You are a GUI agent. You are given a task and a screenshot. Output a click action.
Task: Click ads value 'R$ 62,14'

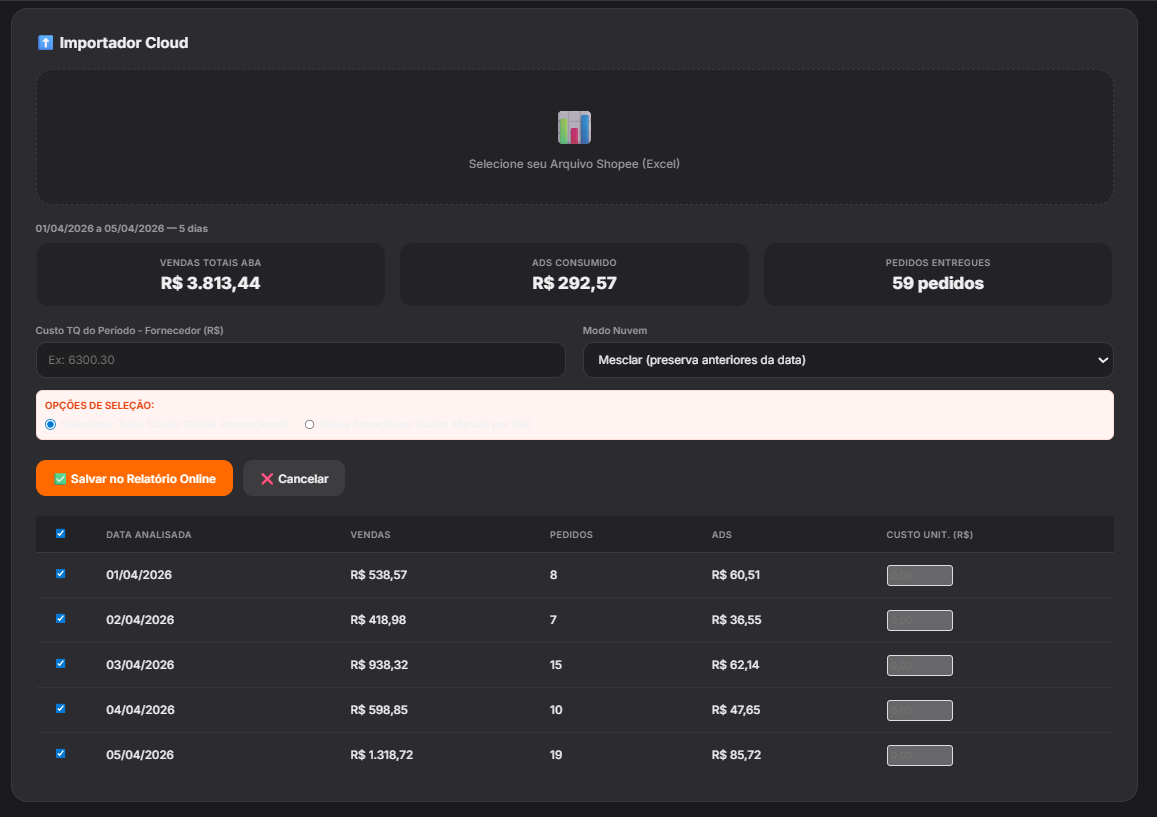point(735,665)
